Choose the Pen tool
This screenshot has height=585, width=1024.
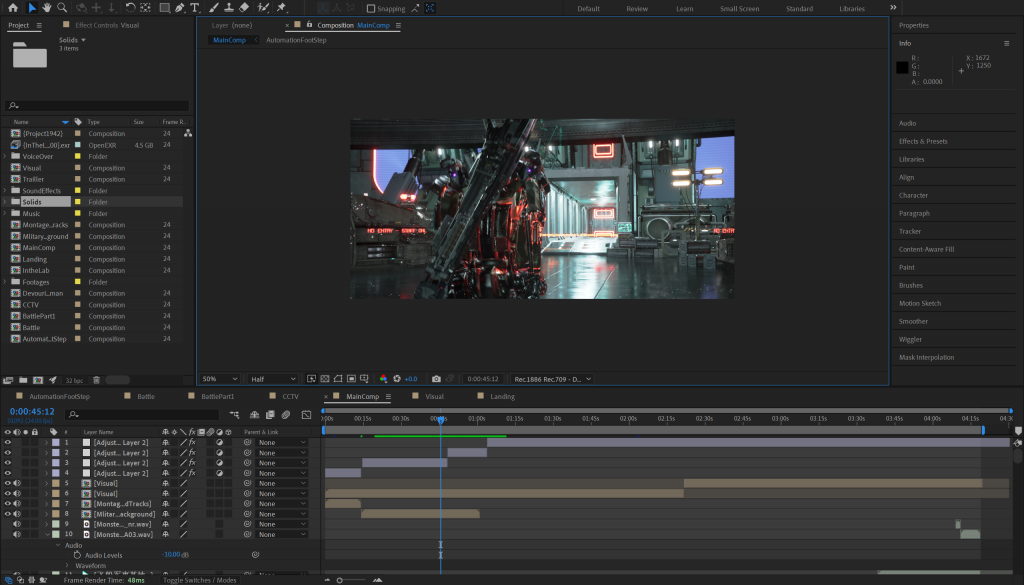point(179,8)
